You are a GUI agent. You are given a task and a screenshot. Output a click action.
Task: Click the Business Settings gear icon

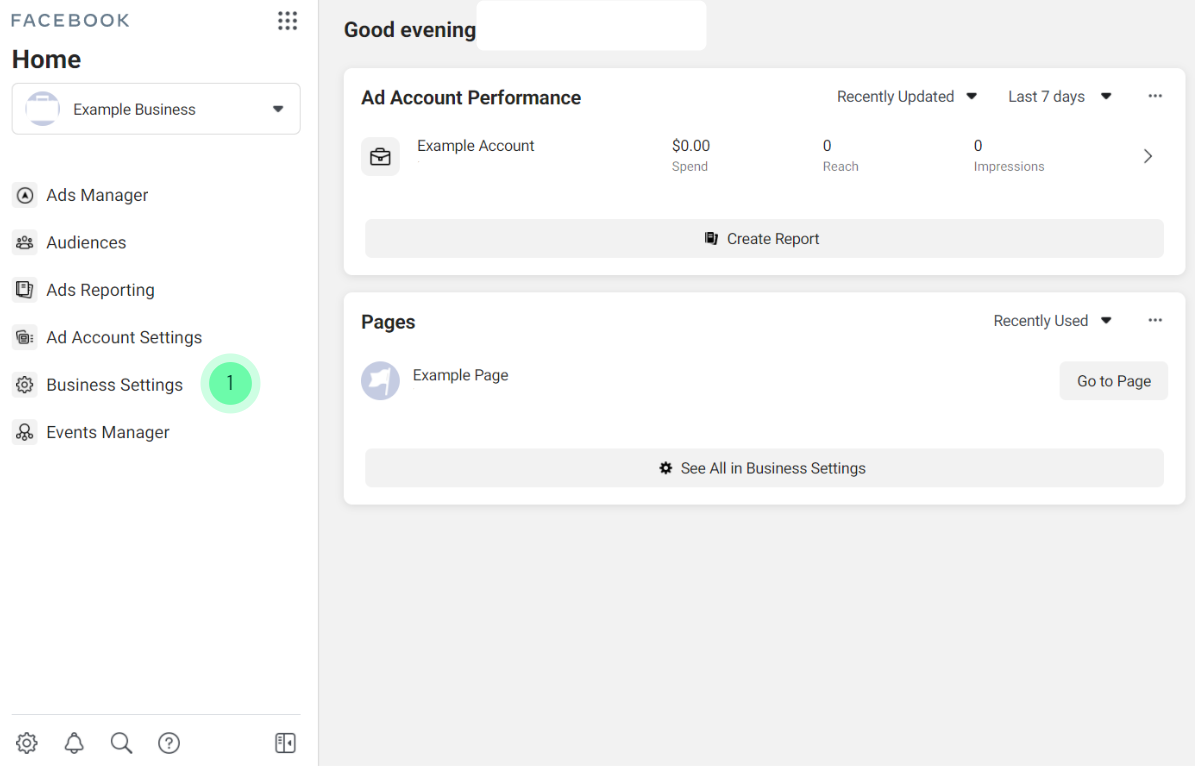click(24, 385)
